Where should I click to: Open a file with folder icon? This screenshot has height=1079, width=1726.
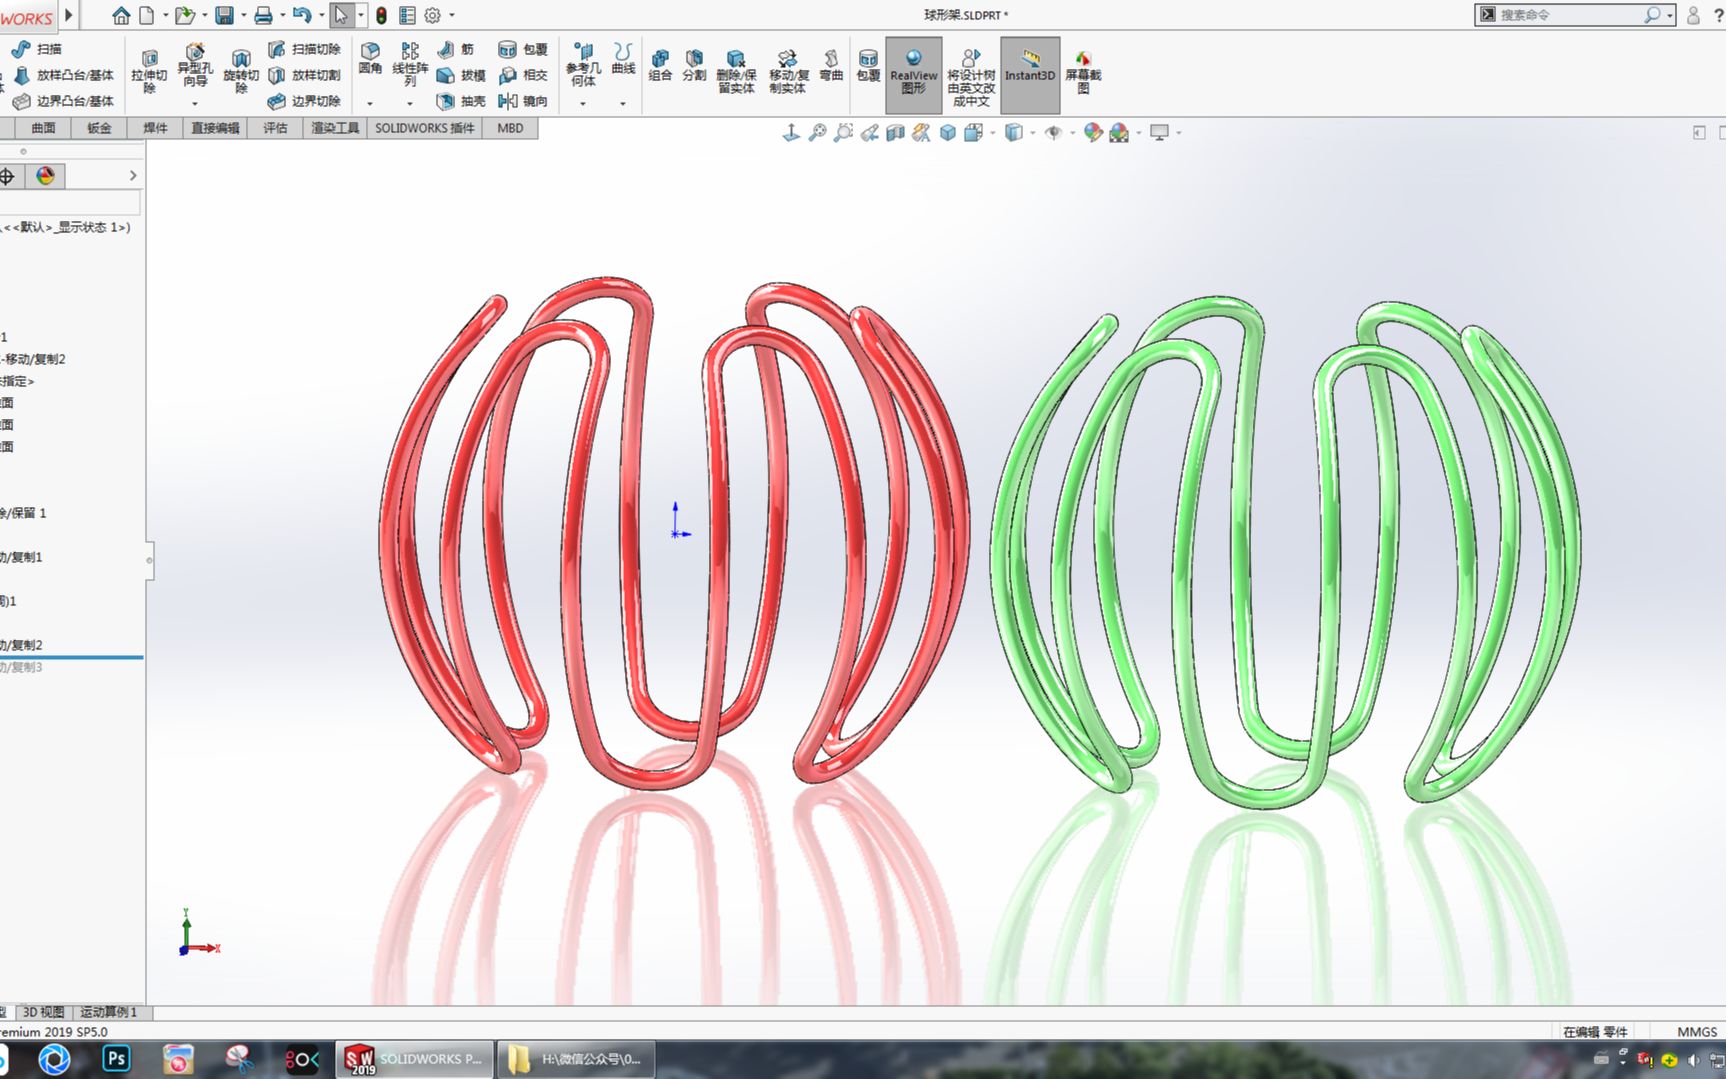point(185,15)
